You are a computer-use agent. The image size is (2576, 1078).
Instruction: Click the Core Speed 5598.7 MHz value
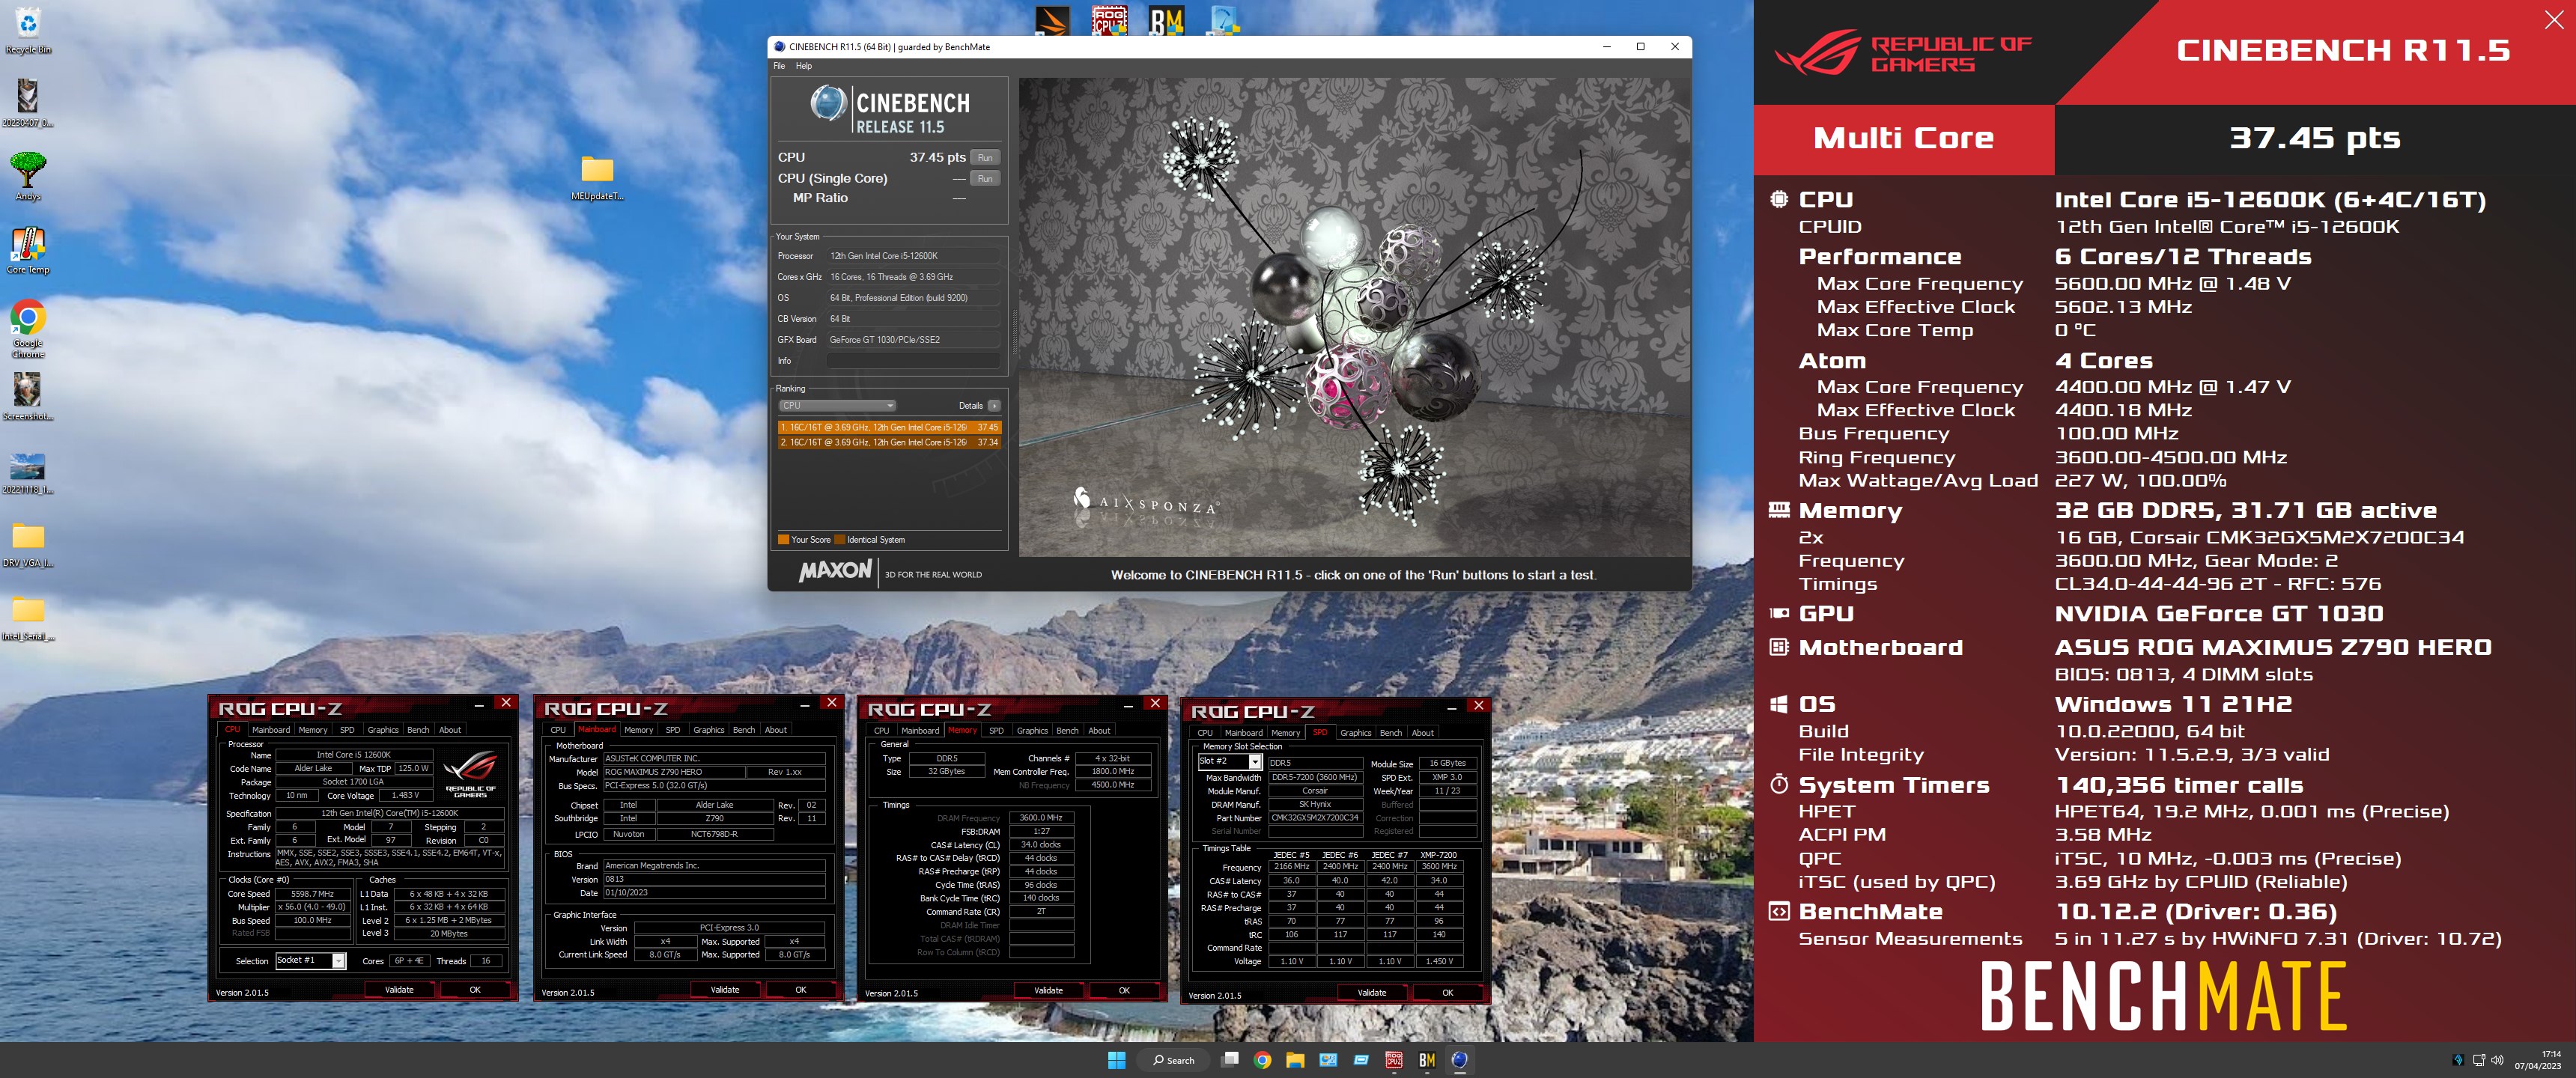[x=312, y=894]
